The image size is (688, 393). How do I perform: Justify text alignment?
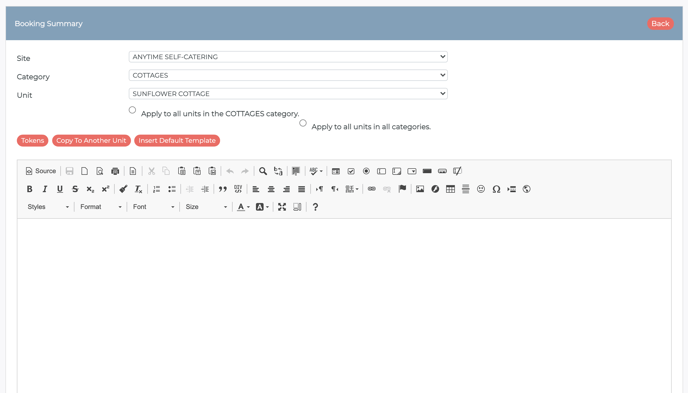[x=301, y=189]
